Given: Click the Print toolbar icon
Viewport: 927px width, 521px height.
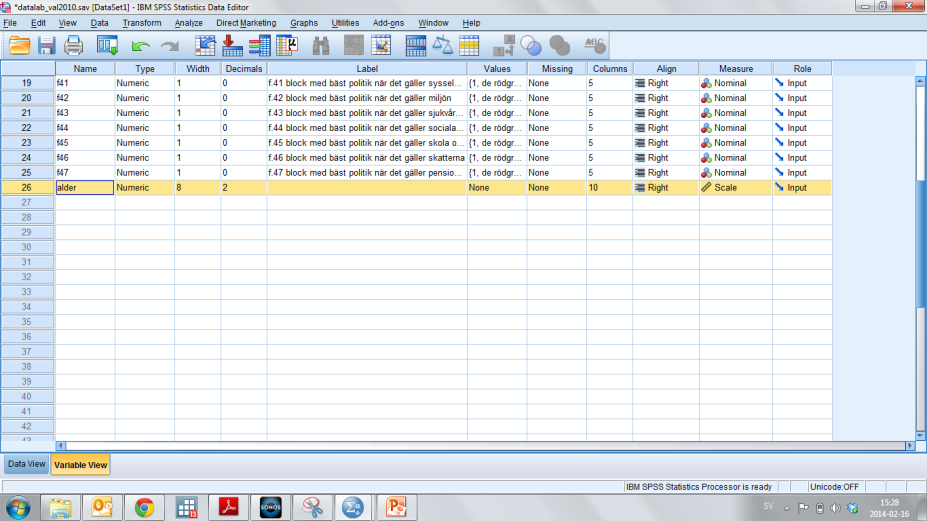Looking at the screenshot, I should tap(74, 46).
